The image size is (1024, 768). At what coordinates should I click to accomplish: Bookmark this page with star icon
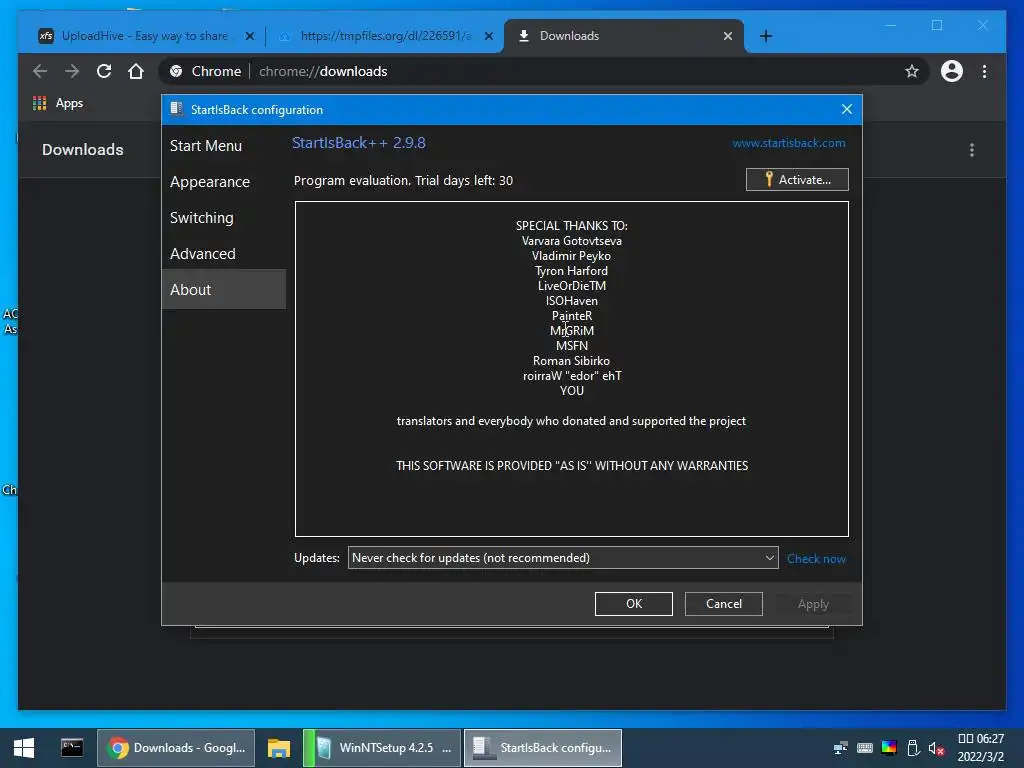(912, 71)
